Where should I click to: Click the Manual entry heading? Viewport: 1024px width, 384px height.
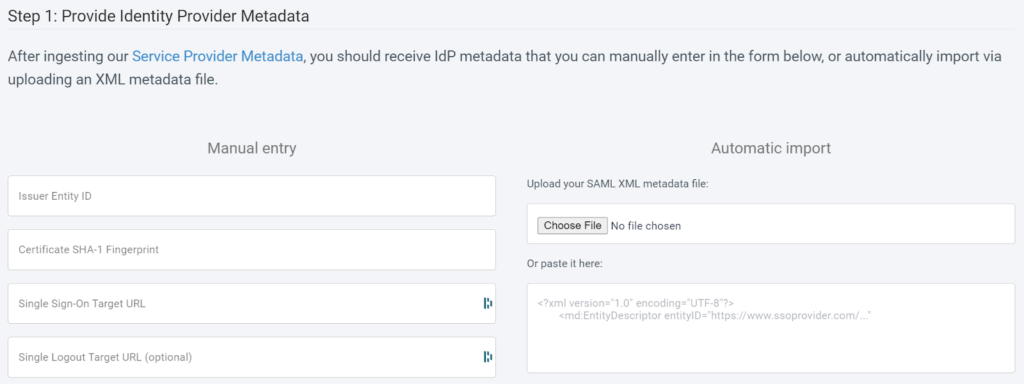[252, 149]
